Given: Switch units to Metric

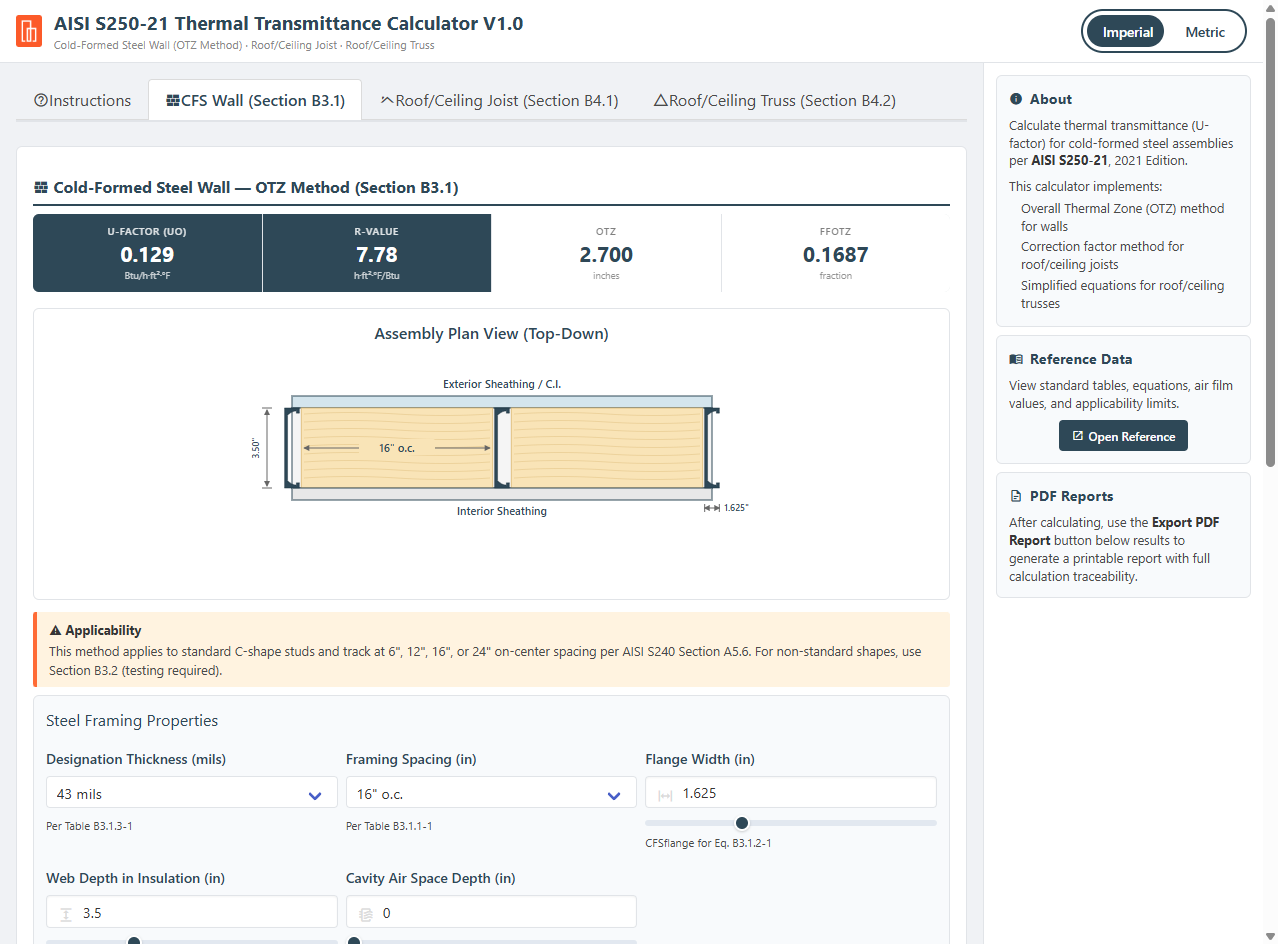Looking at the screenshot, I should pos(1204,32).
